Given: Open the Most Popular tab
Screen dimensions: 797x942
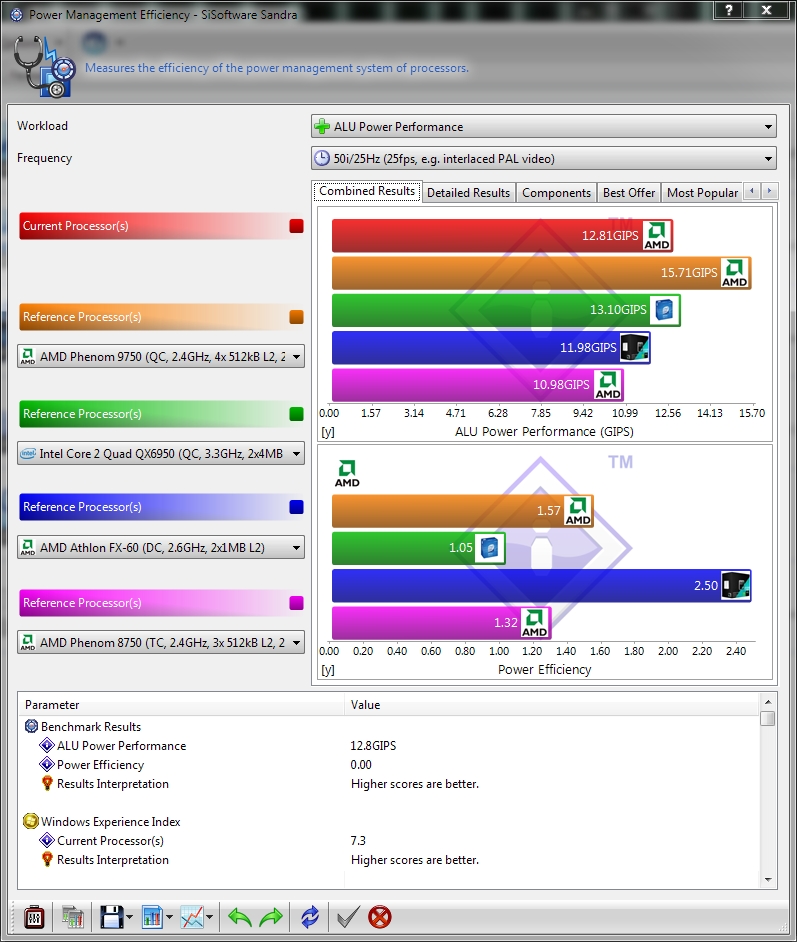Looking at the screenshot, I should click(702, 193).
